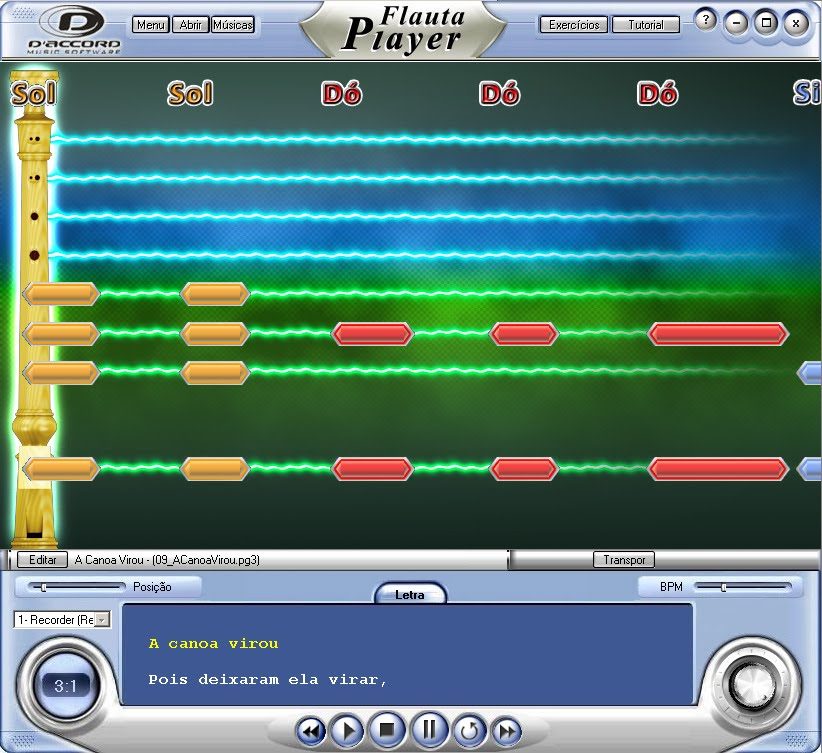822x753 pixels.
Task: Click the lyric line 'A canoa virou'
Action: pos(213,644)
